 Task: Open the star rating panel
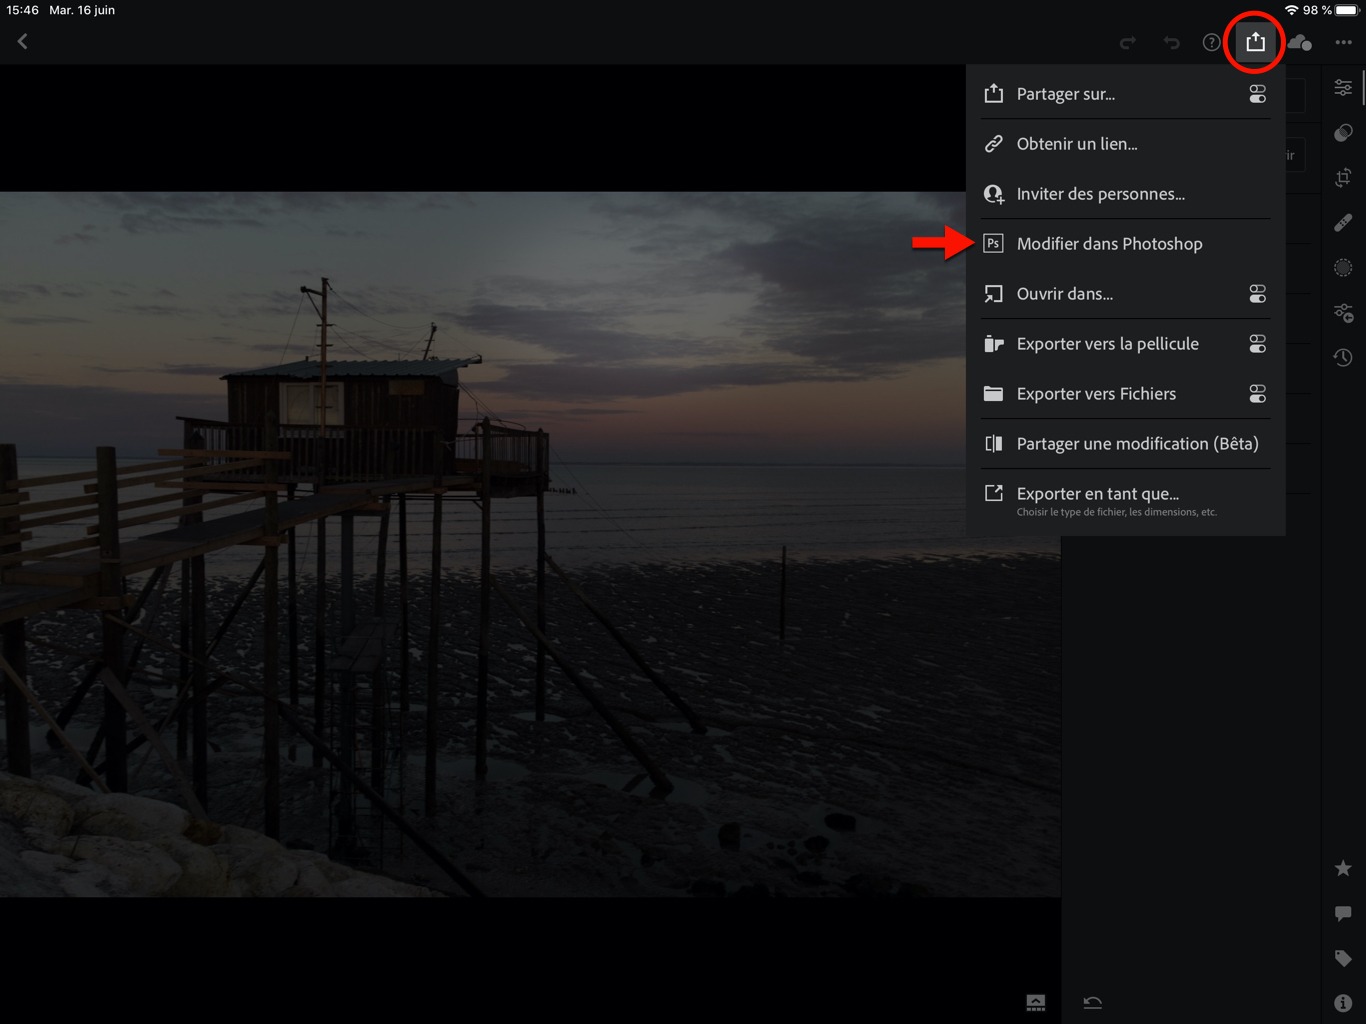(x=1343, y=868)
